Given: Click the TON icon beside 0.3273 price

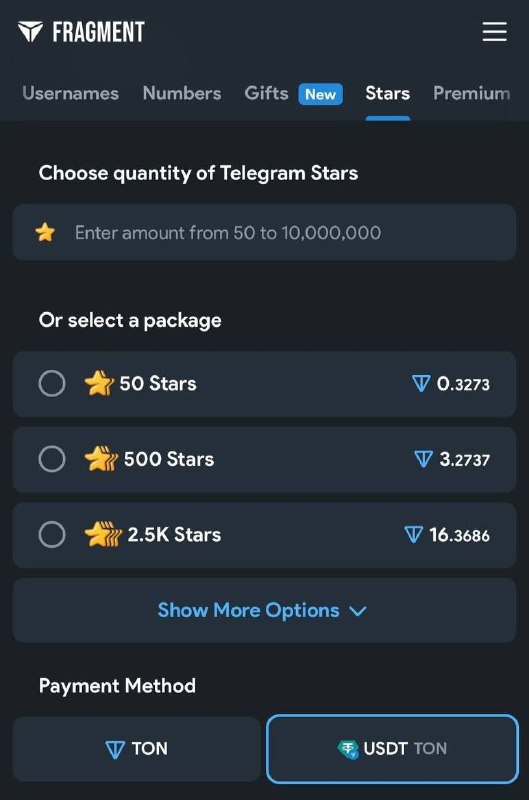Looking at the screenshot, I should click(x=421, y=383).
